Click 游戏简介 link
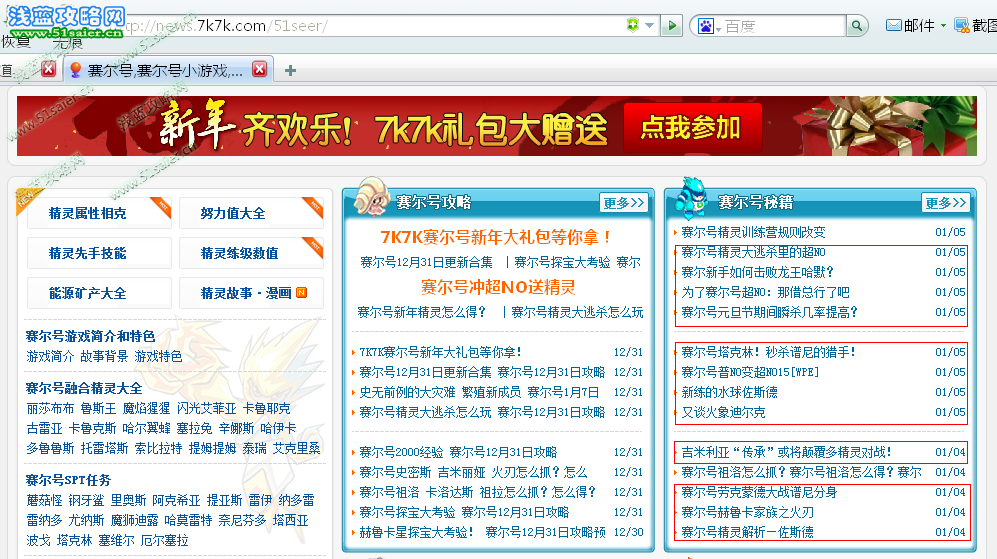This screenshot has width=997, height=559. (50, 357)
